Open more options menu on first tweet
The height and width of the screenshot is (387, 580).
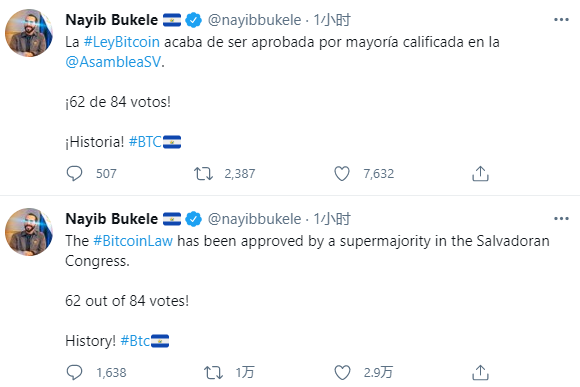pos(561,20)
